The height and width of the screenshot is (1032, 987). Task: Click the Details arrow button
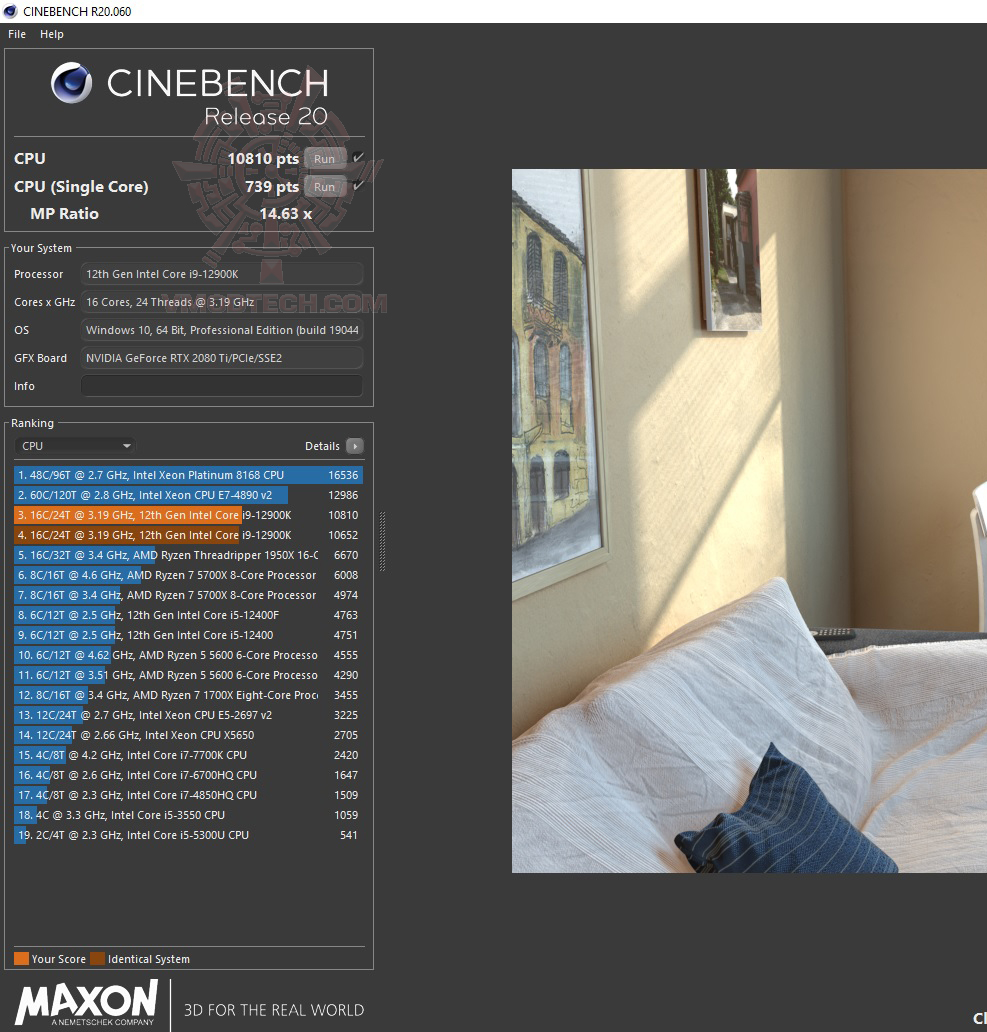(x=355, y=446)
